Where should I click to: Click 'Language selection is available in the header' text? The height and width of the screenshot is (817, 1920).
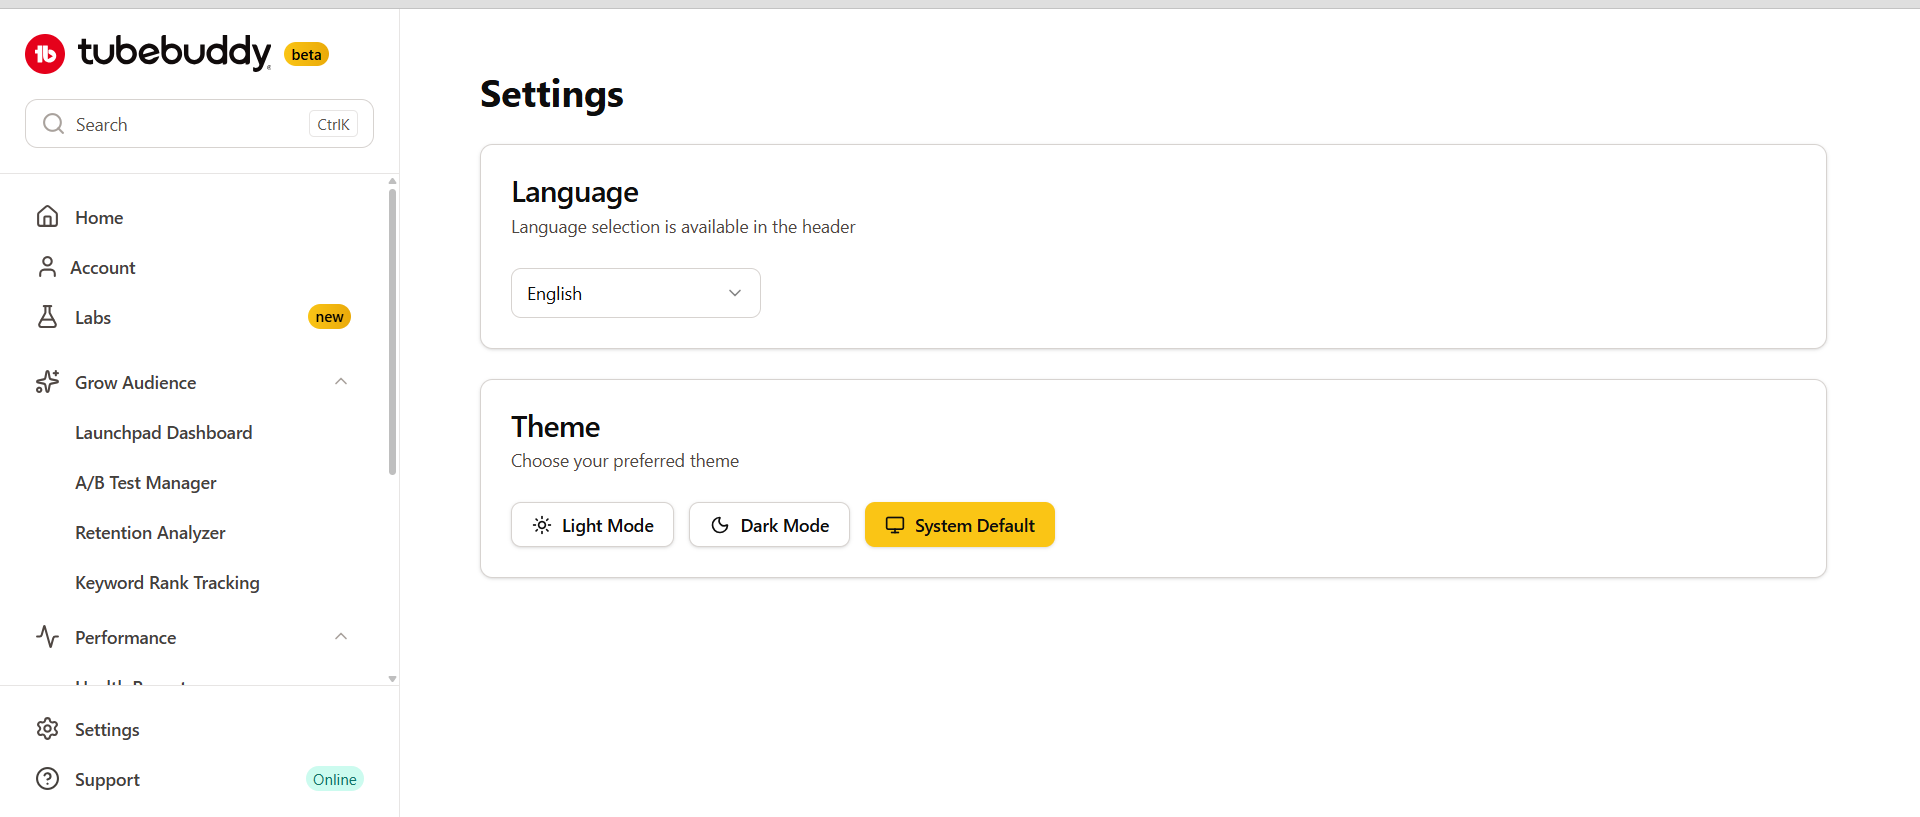683,227
